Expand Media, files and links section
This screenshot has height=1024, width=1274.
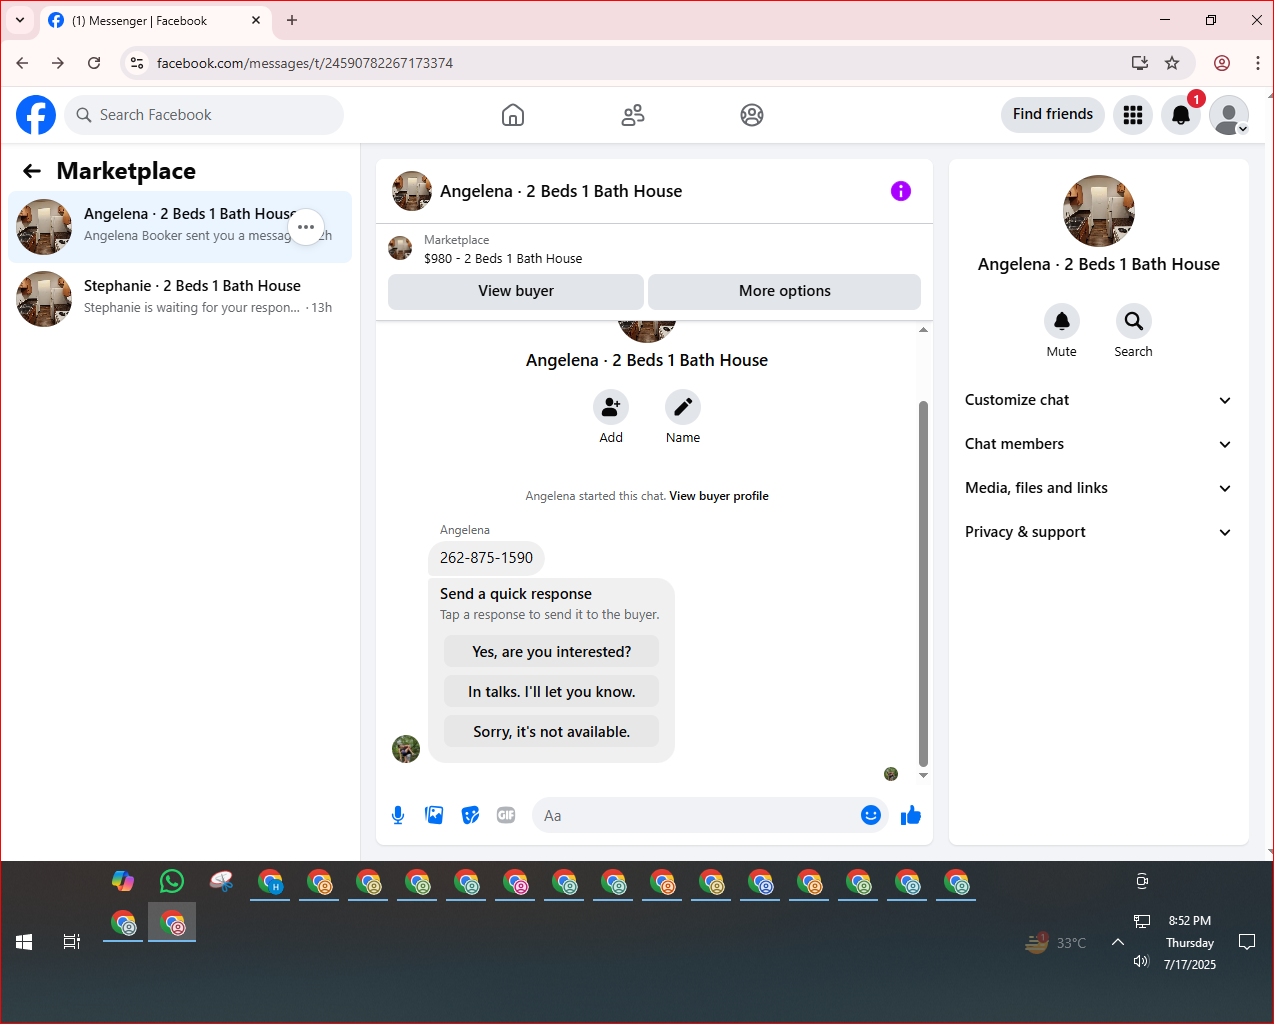1099,488
